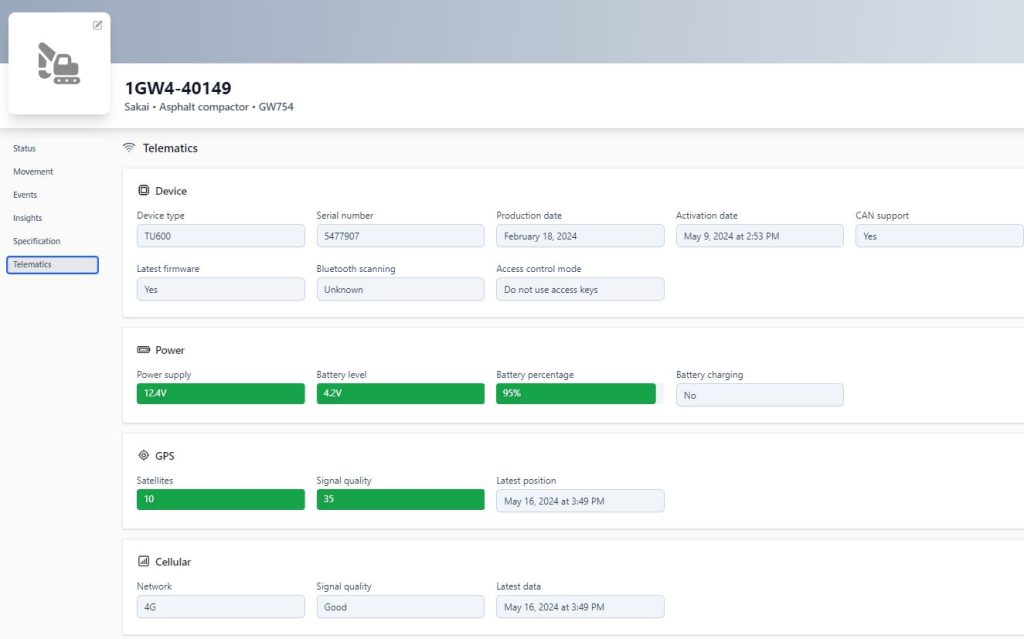This screenshot has height=639, width=1024.
Task: Open the Events page
Action: tap(25, 194)
